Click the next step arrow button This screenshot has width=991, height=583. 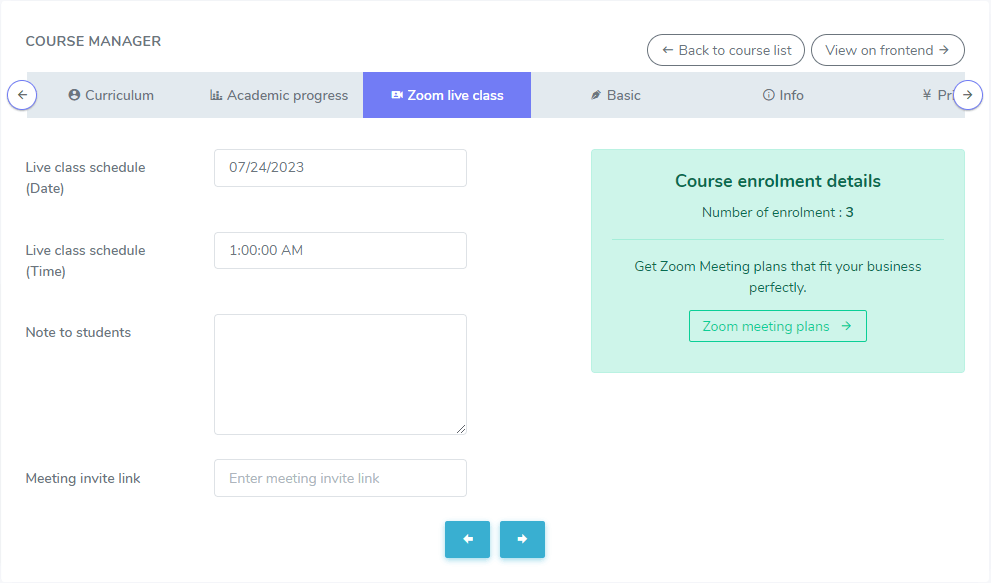click(522, 539)
